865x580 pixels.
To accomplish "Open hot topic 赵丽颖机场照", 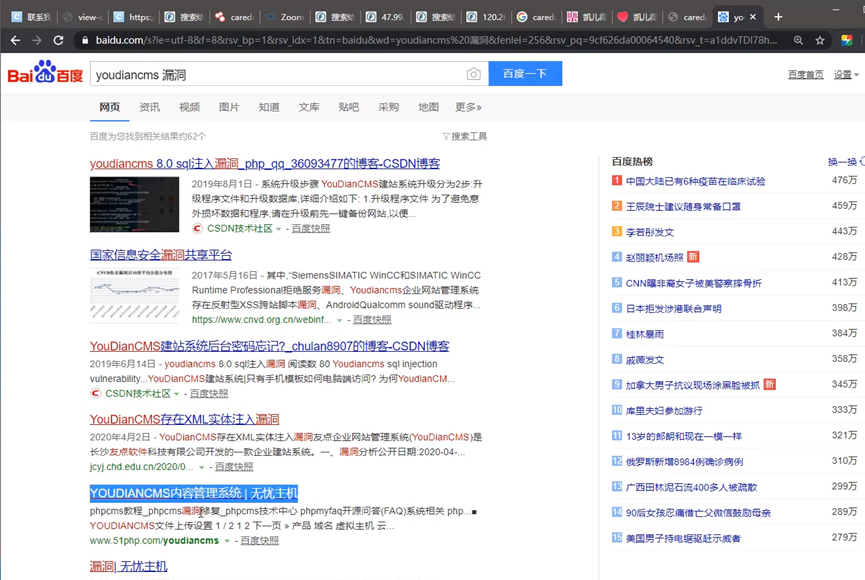I will [x=654, y=257].
